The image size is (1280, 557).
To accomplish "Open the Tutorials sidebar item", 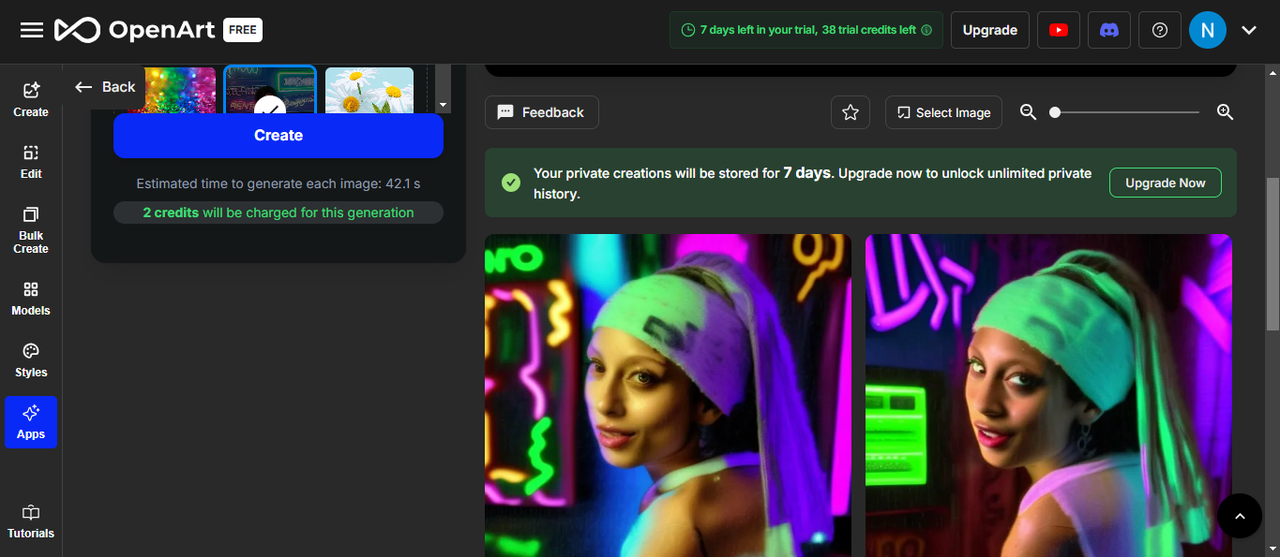I will click(x=31, y=521).
